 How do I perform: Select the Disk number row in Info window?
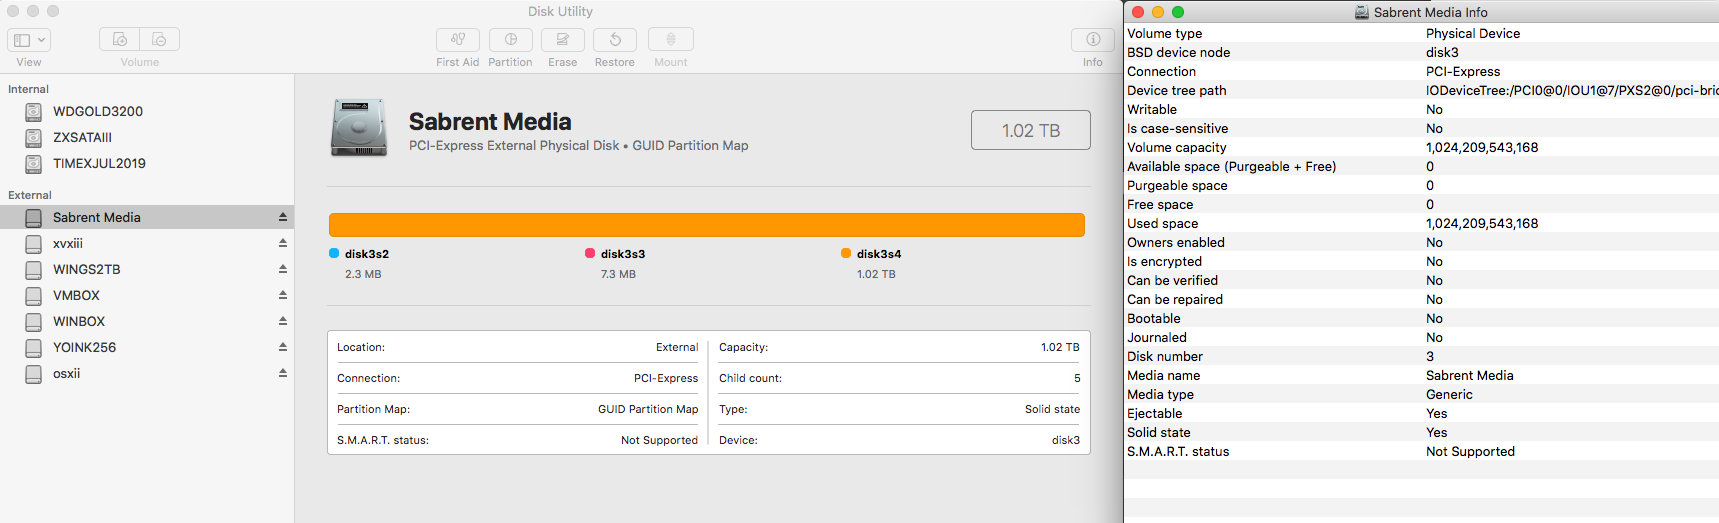tap(1421, 356)
